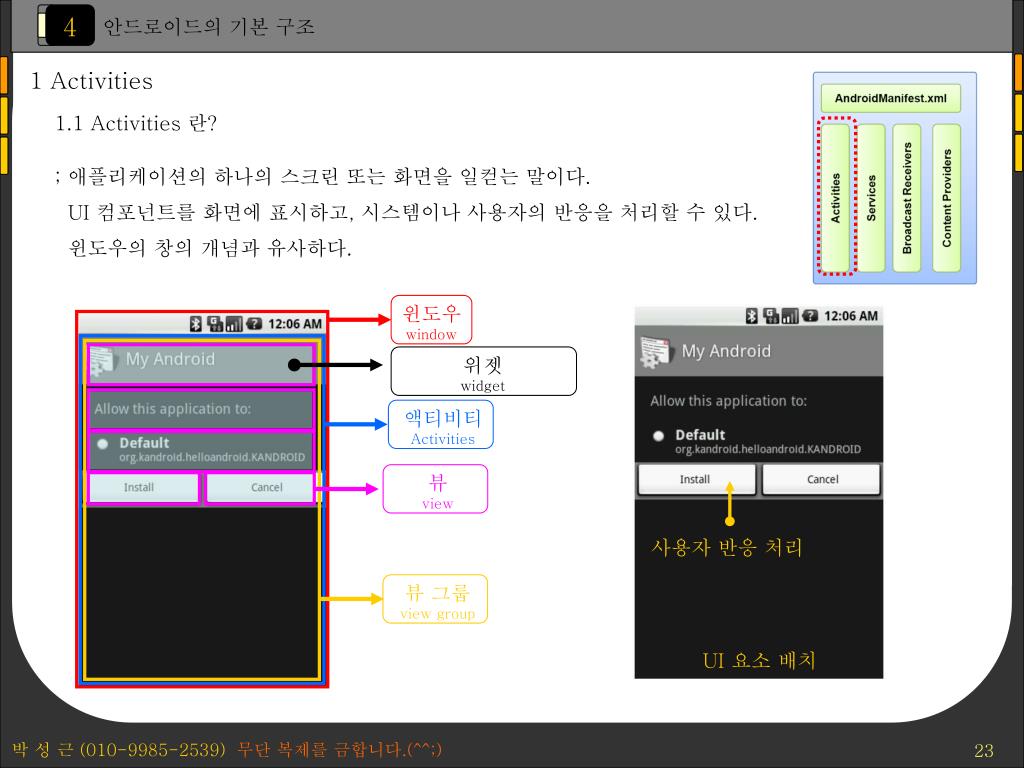Click the Activities block in diagram
Viewport: 1024px width, 768px height.
(x=835, y=198)
